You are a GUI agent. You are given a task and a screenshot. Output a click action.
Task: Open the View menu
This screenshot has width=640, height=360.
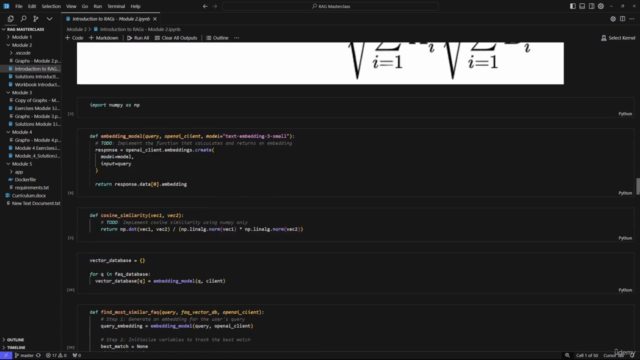(x=71, y=6)
